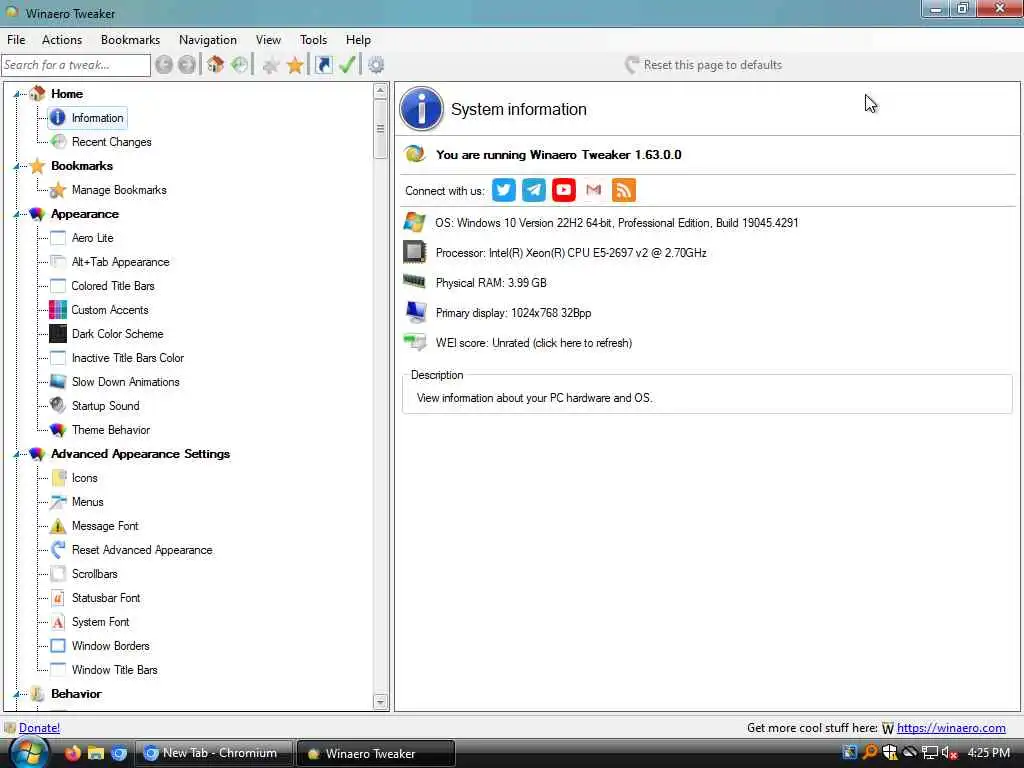Collapse the Behavior tree node
This screenshot has height=768, width=1024.
16,694
